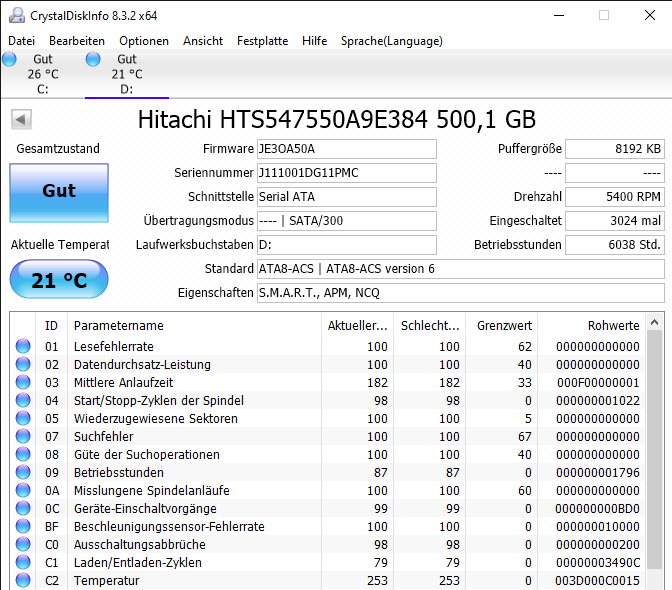Click the status icon of Datendurchsatz-Leistung row
Image resolution: width=672 pixels, height=590 pixels.
23,364
